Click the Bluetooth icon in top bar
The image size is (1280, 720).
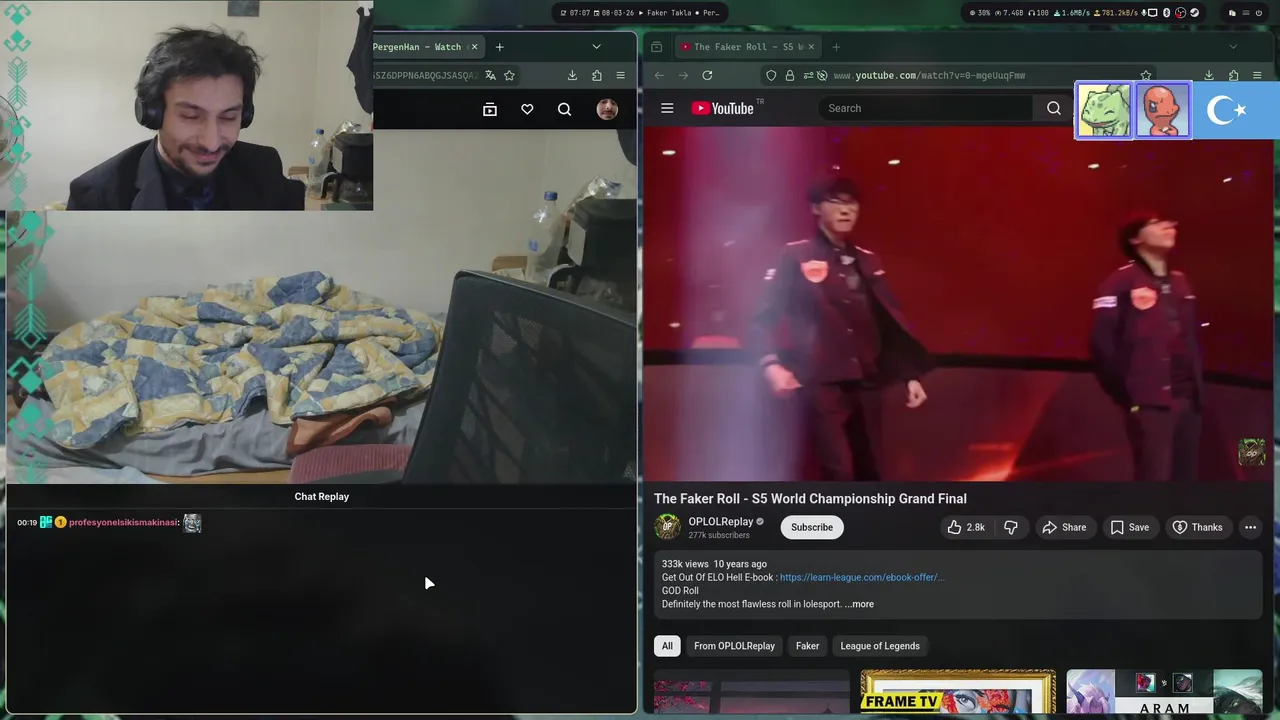pos(1166,13)
